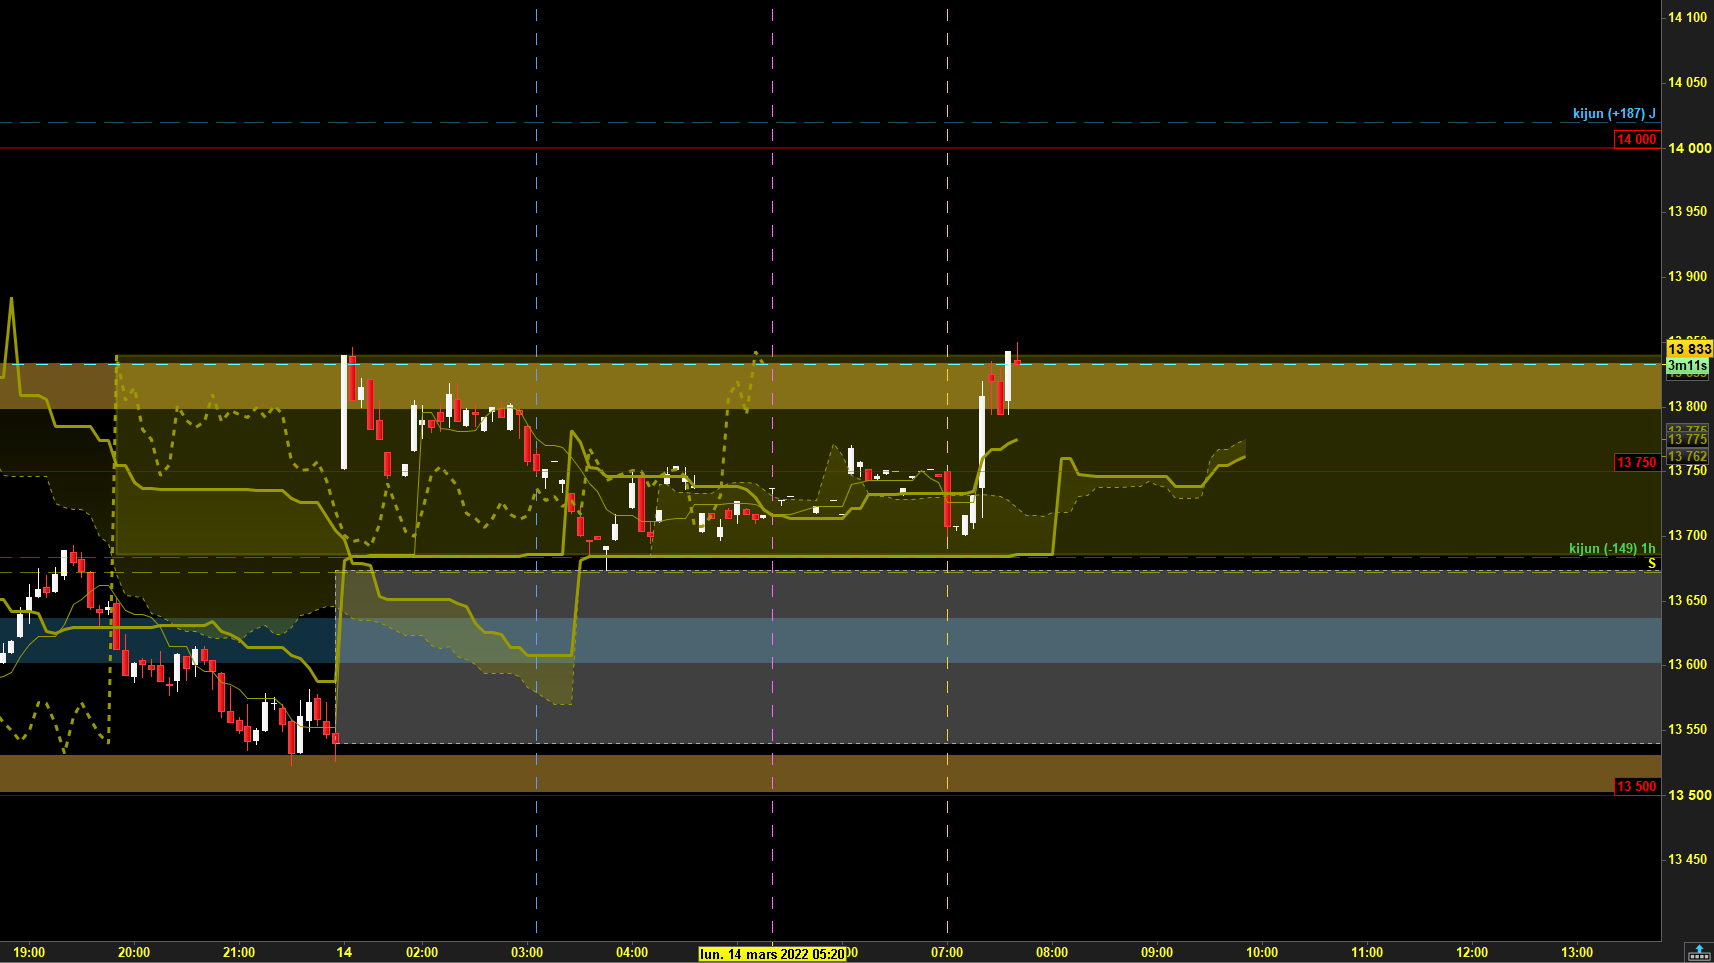Click the yellow 13 833 current price tag

(1689, 349)
